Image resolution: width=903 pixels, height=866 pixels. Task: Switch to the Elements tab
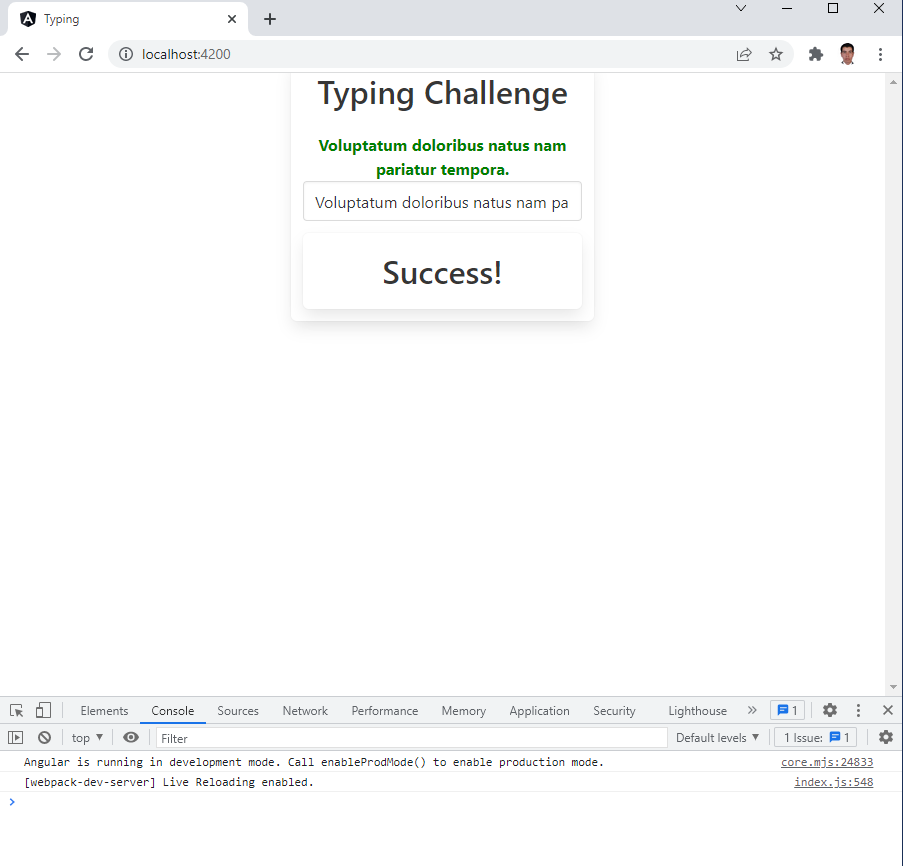coord(104,710)
